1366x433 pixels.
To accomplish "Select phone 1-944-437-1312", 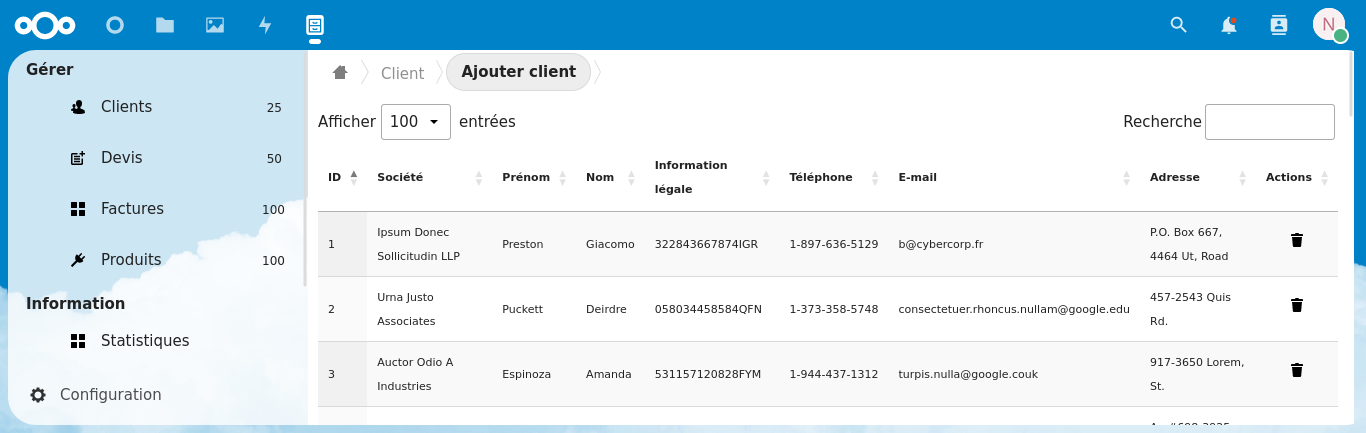I will pyautogui.click(x=834, y=374).
